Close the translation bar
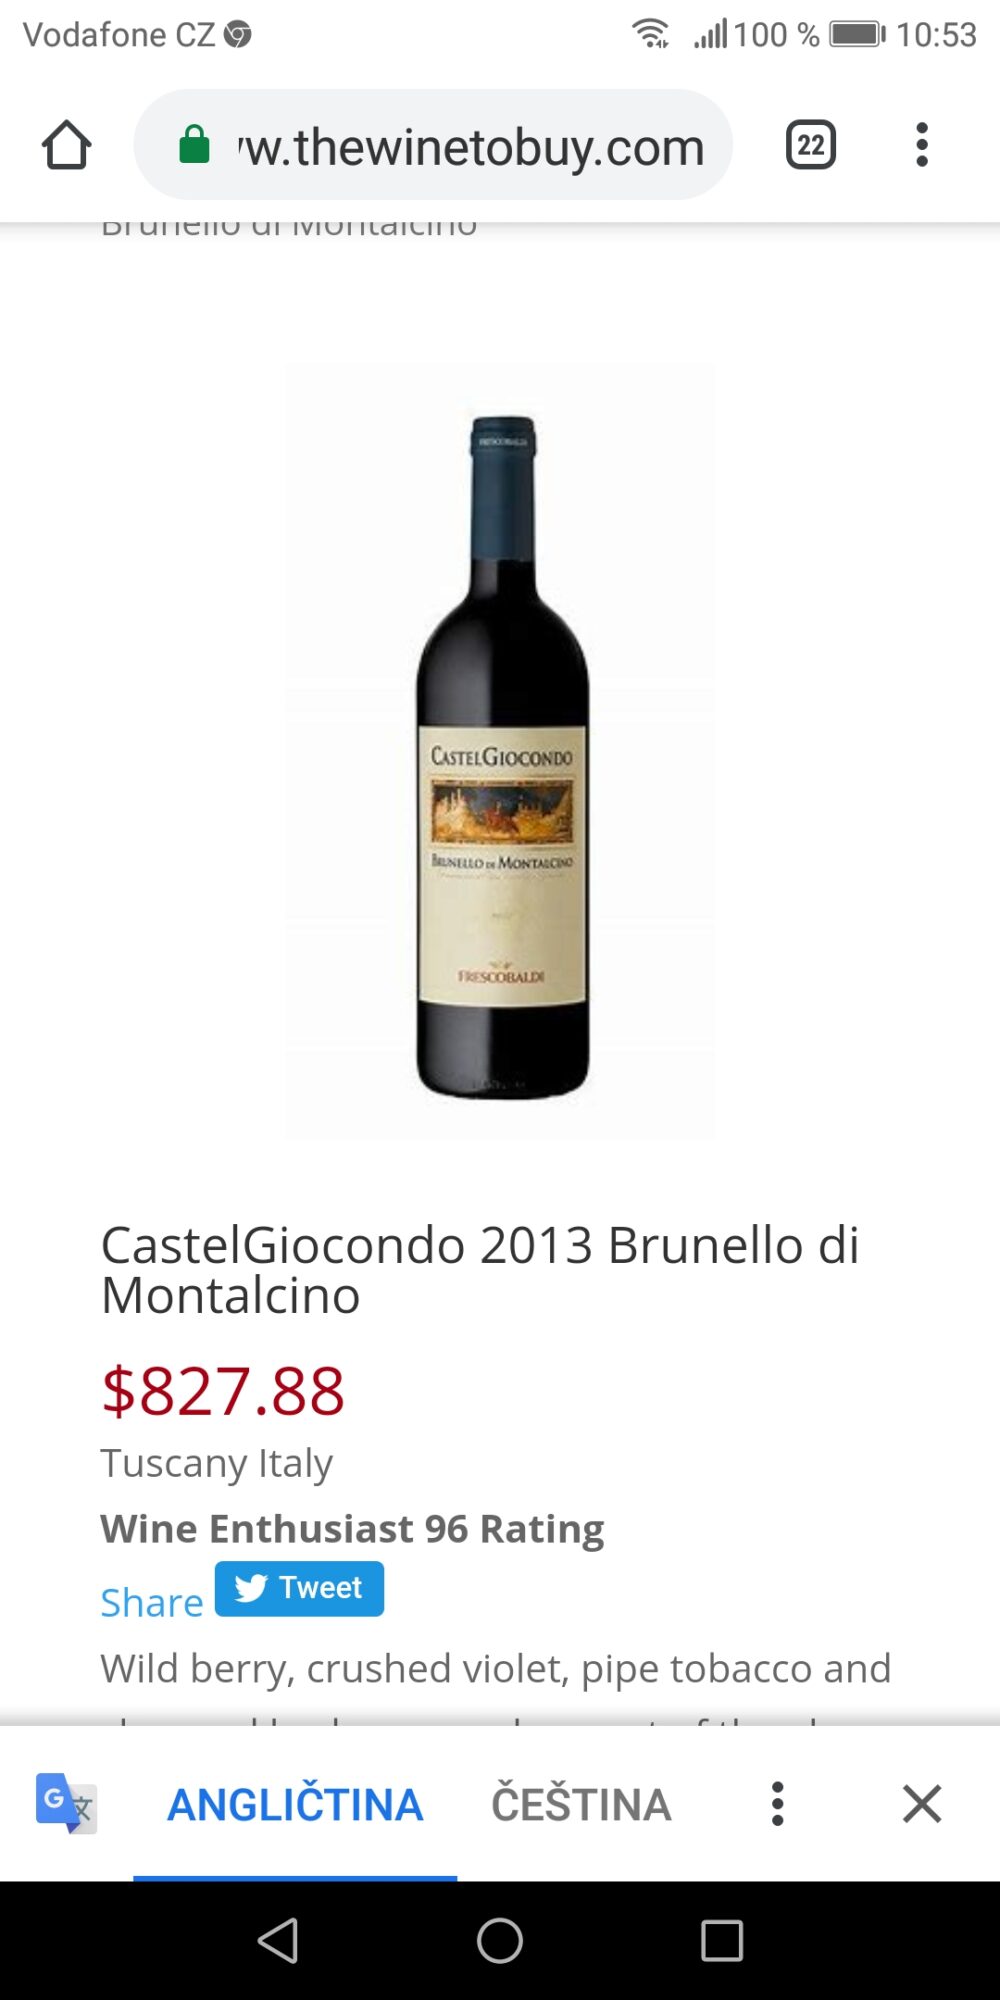Image resolution: width=1000 pixels, height=2000 pixels. tap(921, 1804)
